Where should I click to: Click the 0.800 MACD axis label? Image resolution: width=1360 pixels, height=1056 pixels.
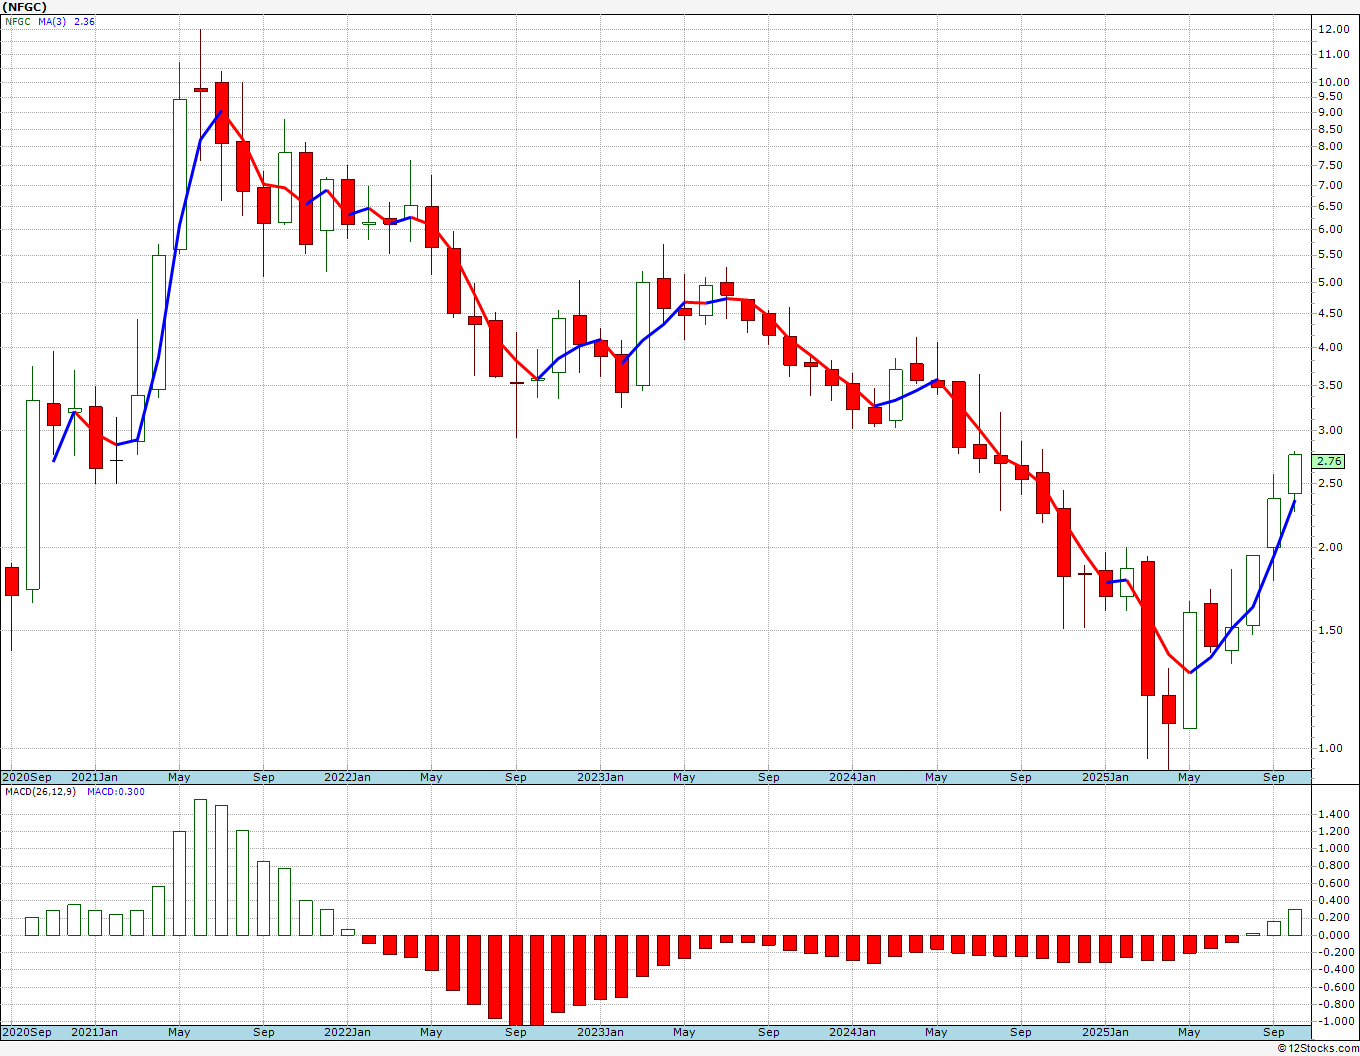pyautogui.click(x=1333, y=866)
